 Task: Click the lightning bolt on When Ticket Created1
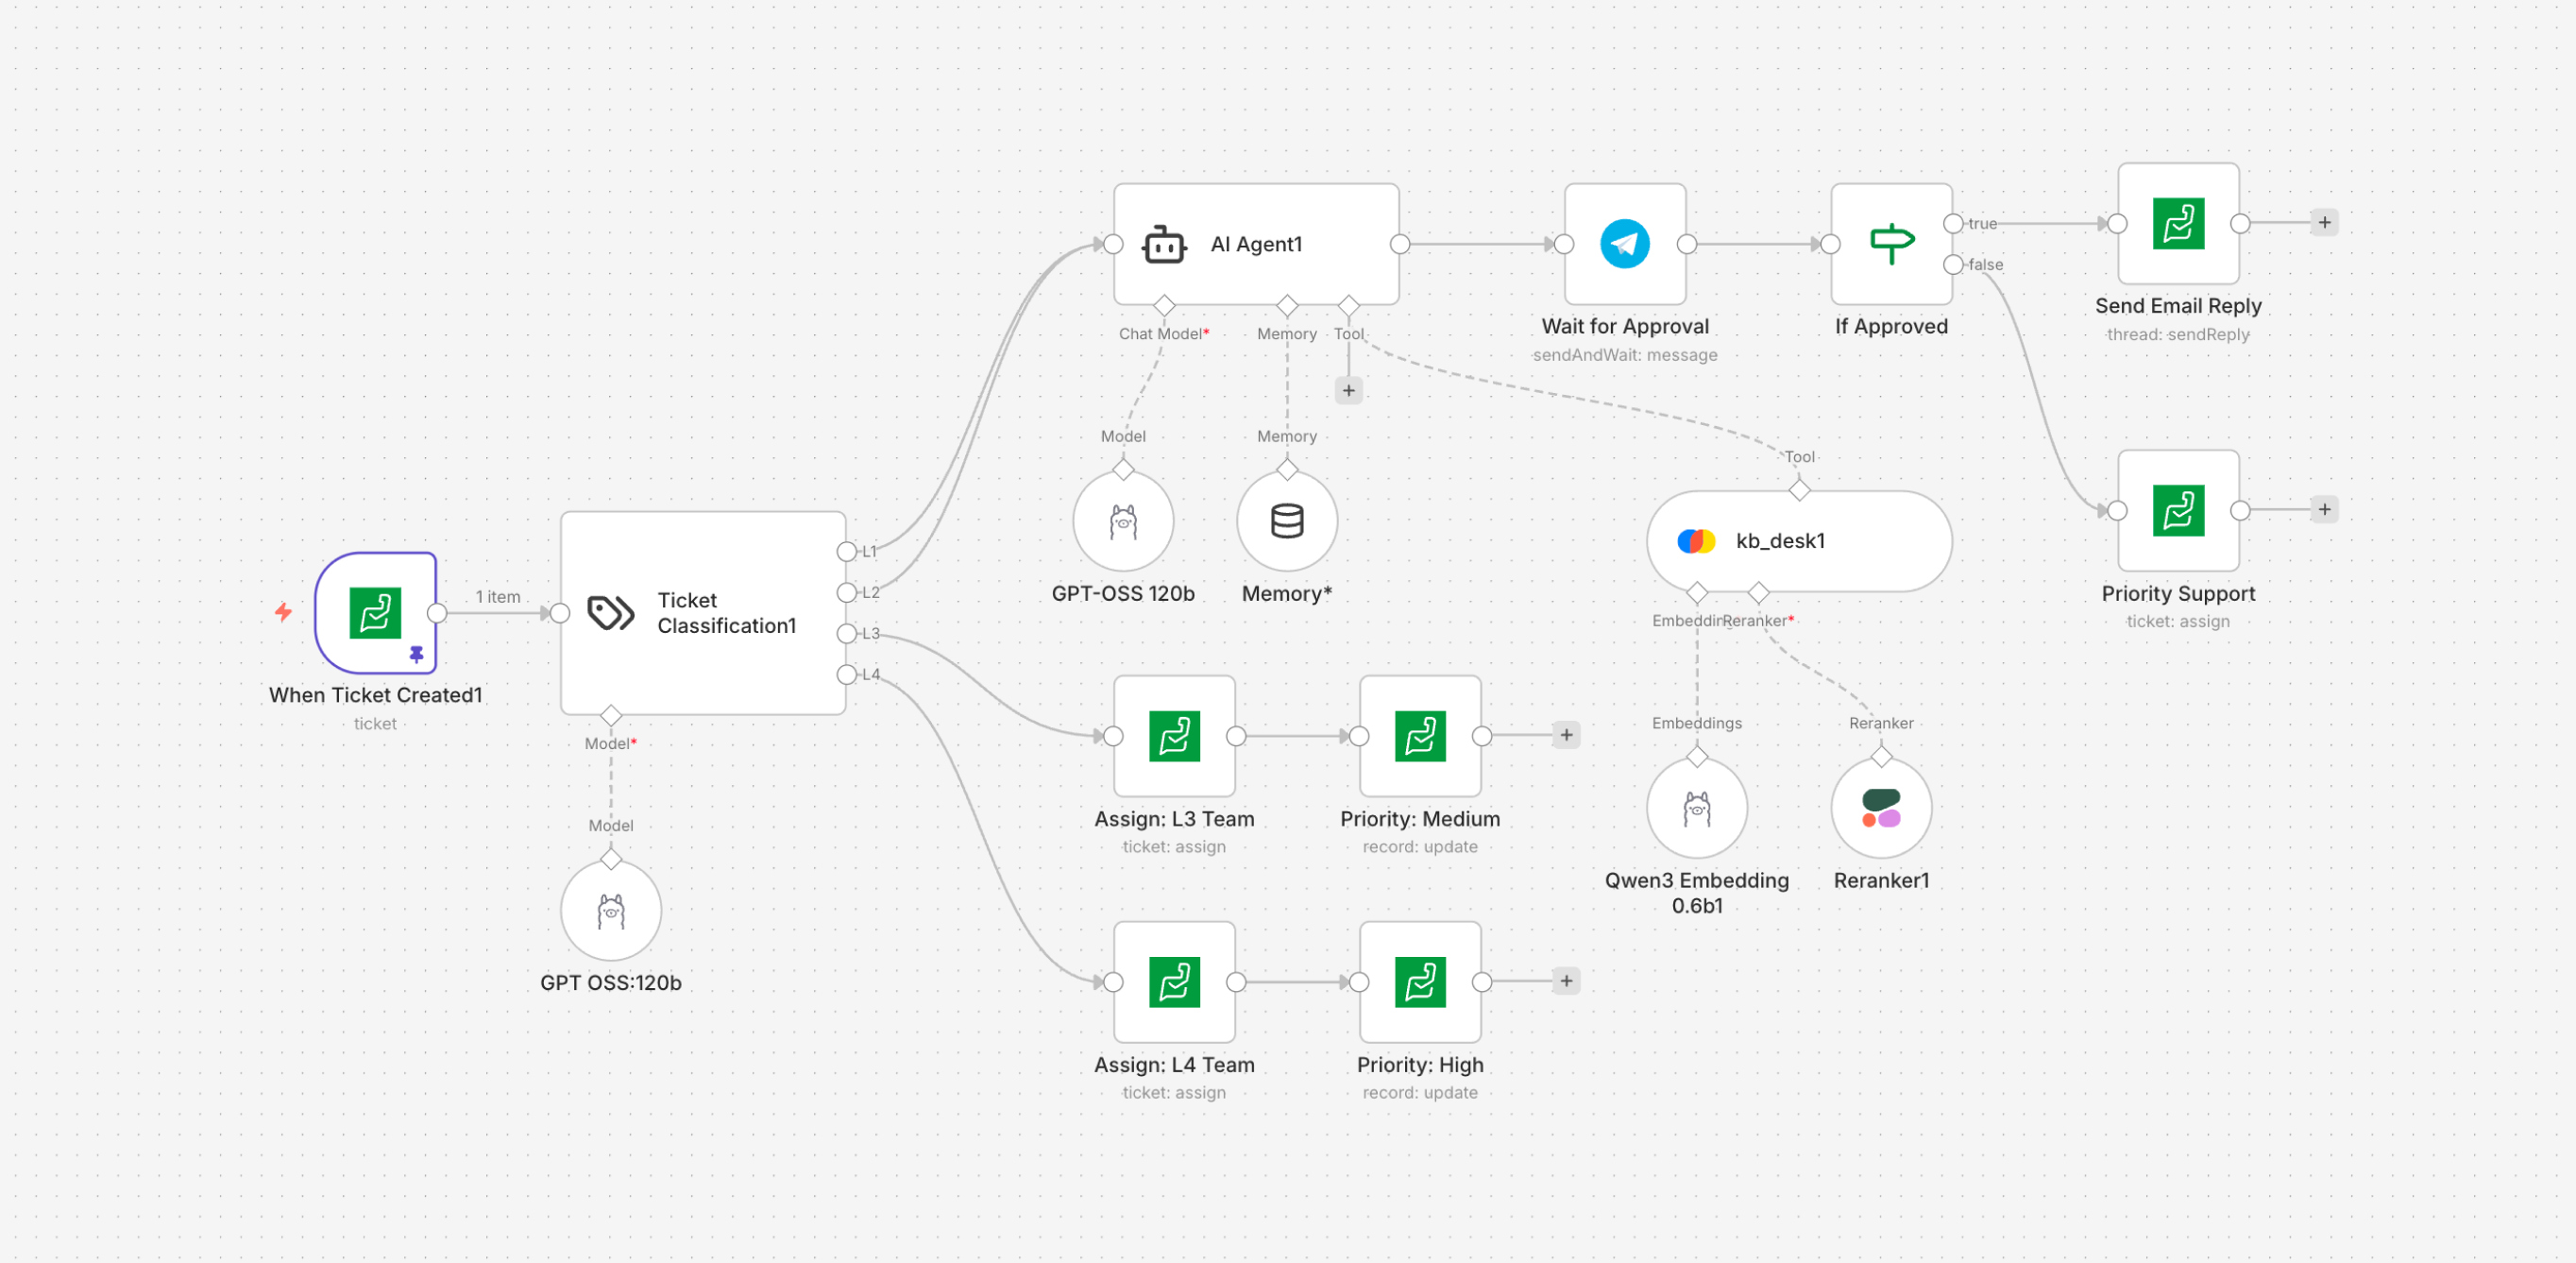[x=283, y=610]
